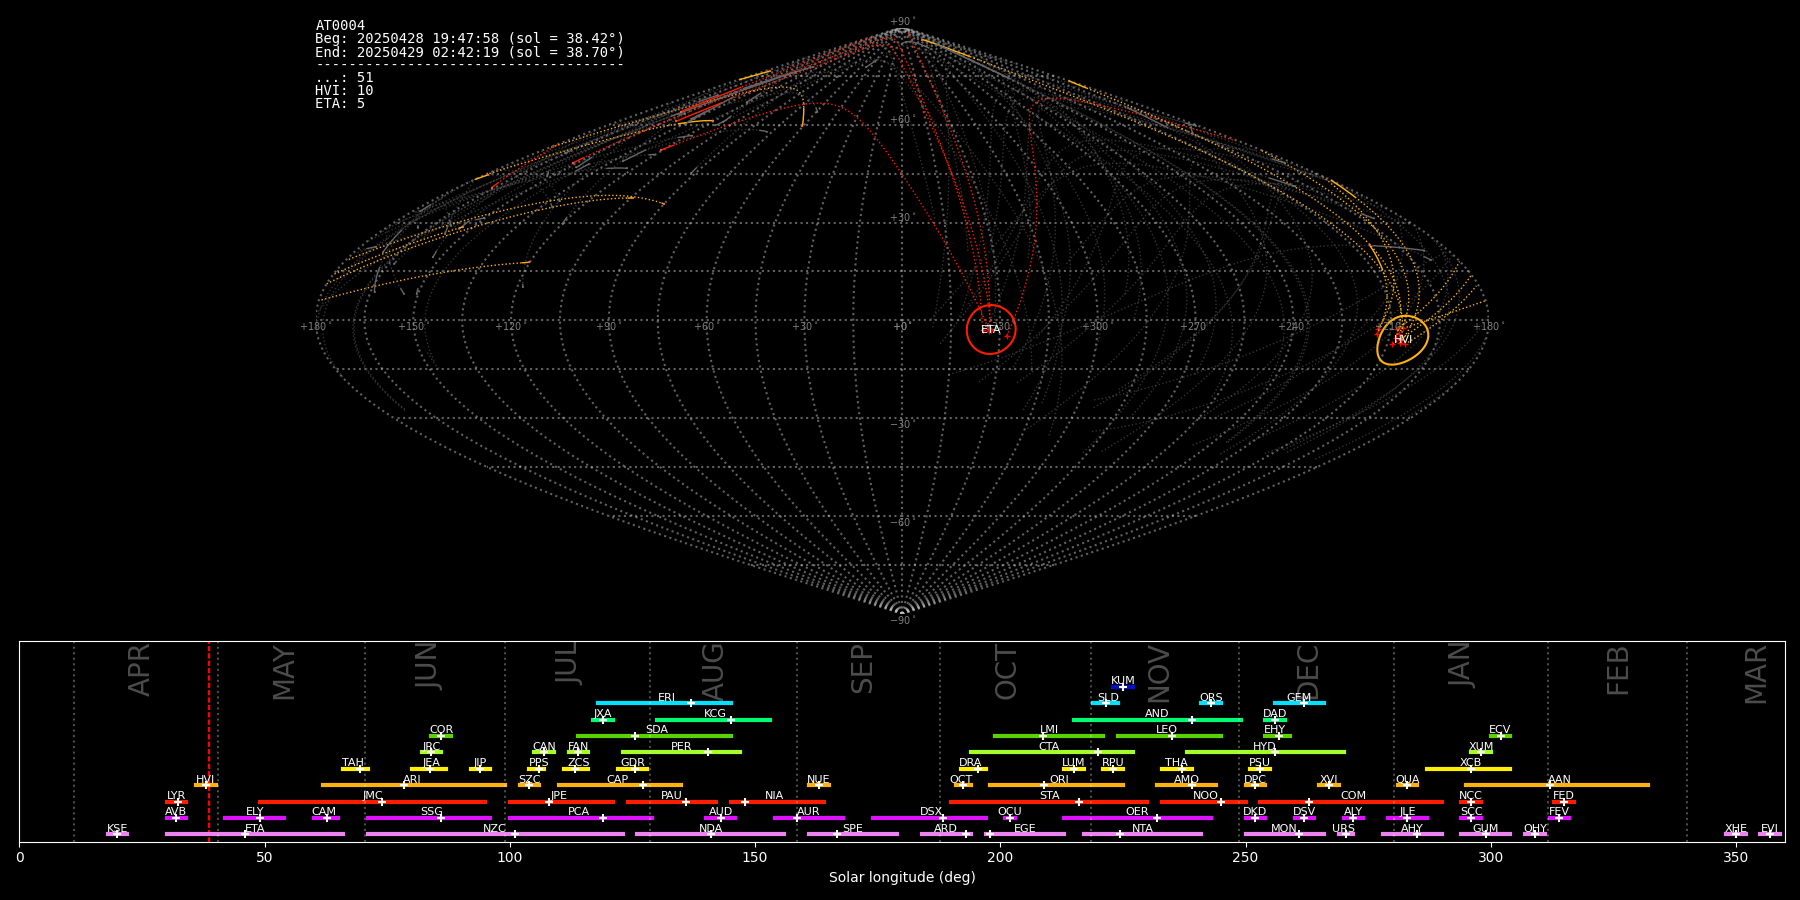Image resolution: width=1800 pixels, height=900 pixels.
Task: Click the APR month label
Action: pyautogui.click(x=139, y=670)
